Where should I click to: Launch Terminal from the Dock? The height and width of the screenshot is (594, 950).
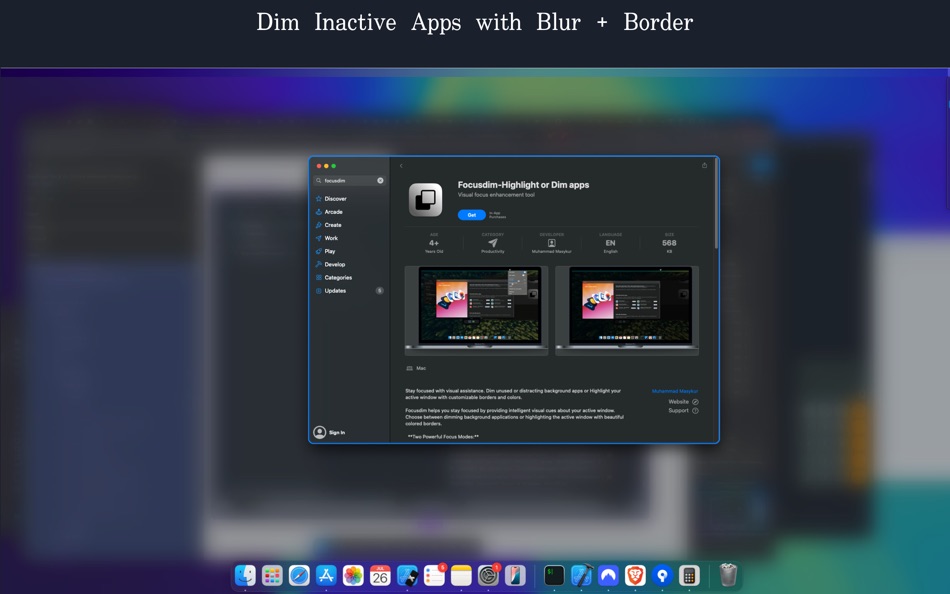pyautogui.click(x=554, y=575)
